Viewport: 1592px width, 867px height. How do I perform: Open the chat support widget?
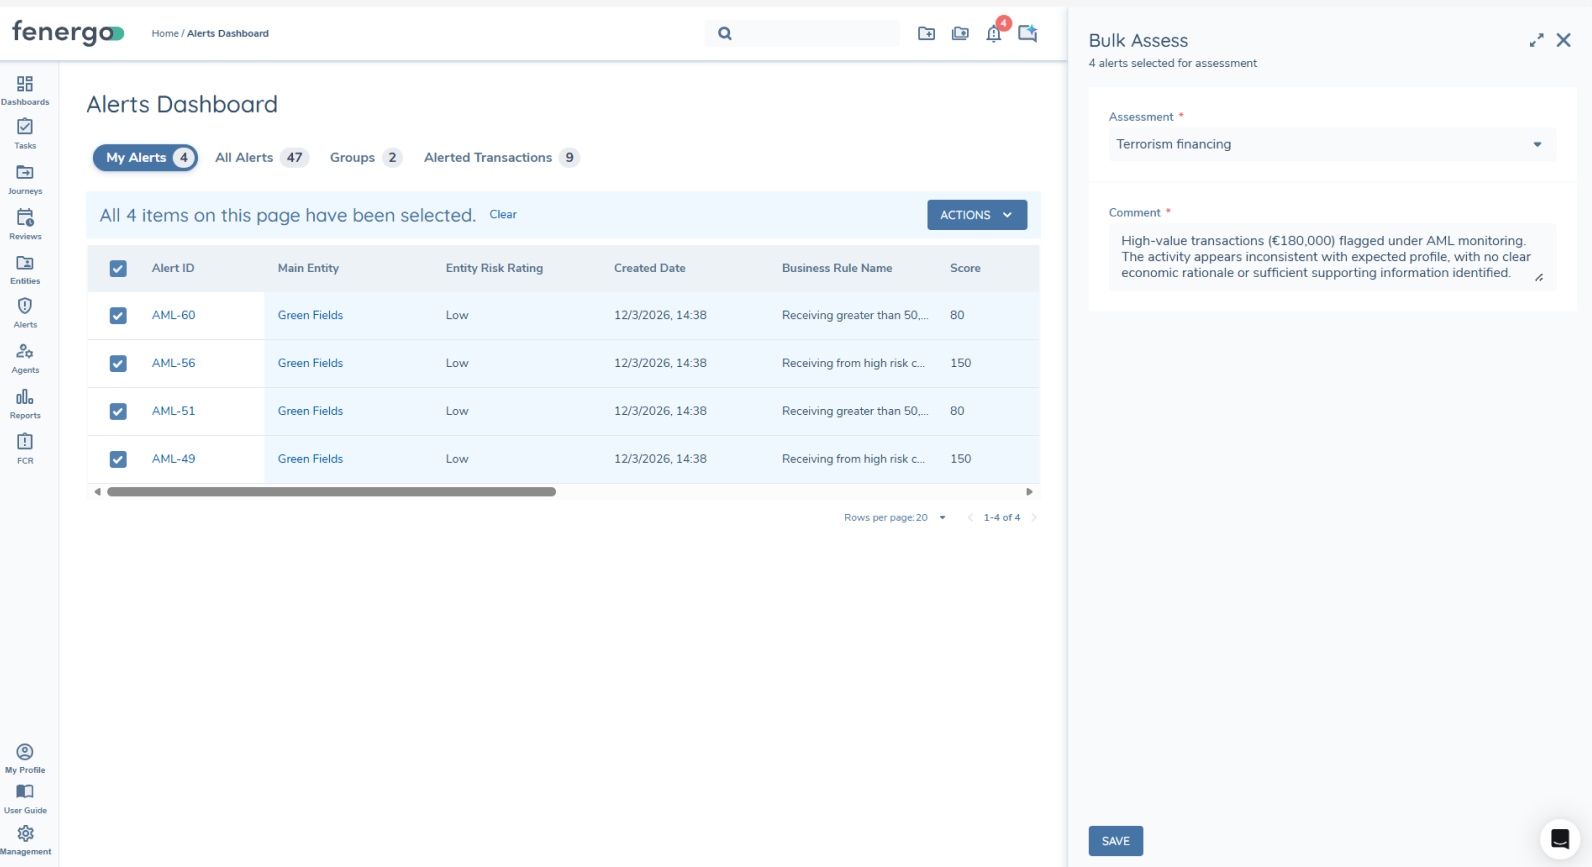(x=1559, y=839)
